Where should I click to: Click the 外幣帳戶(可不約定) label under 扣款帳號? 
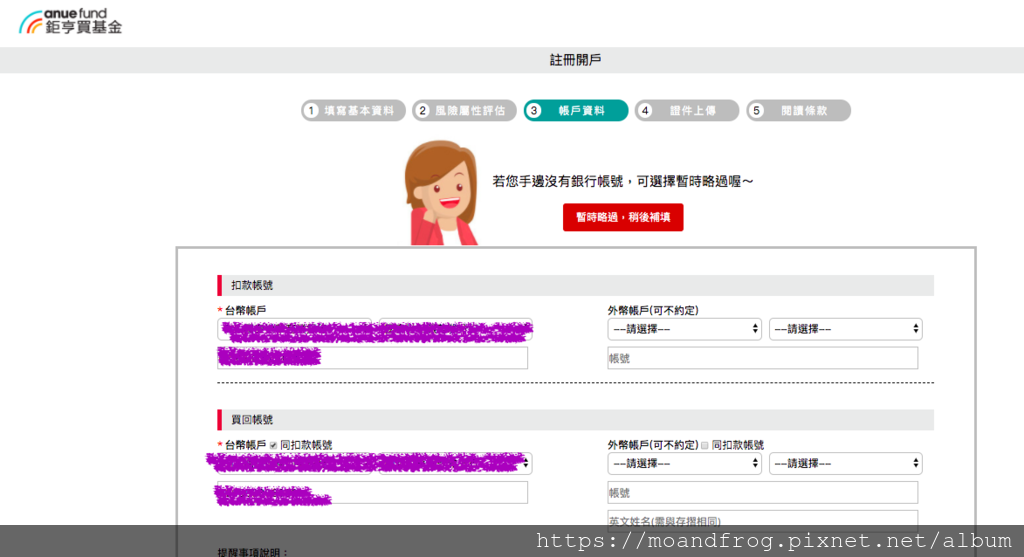[x=653, y=310]
